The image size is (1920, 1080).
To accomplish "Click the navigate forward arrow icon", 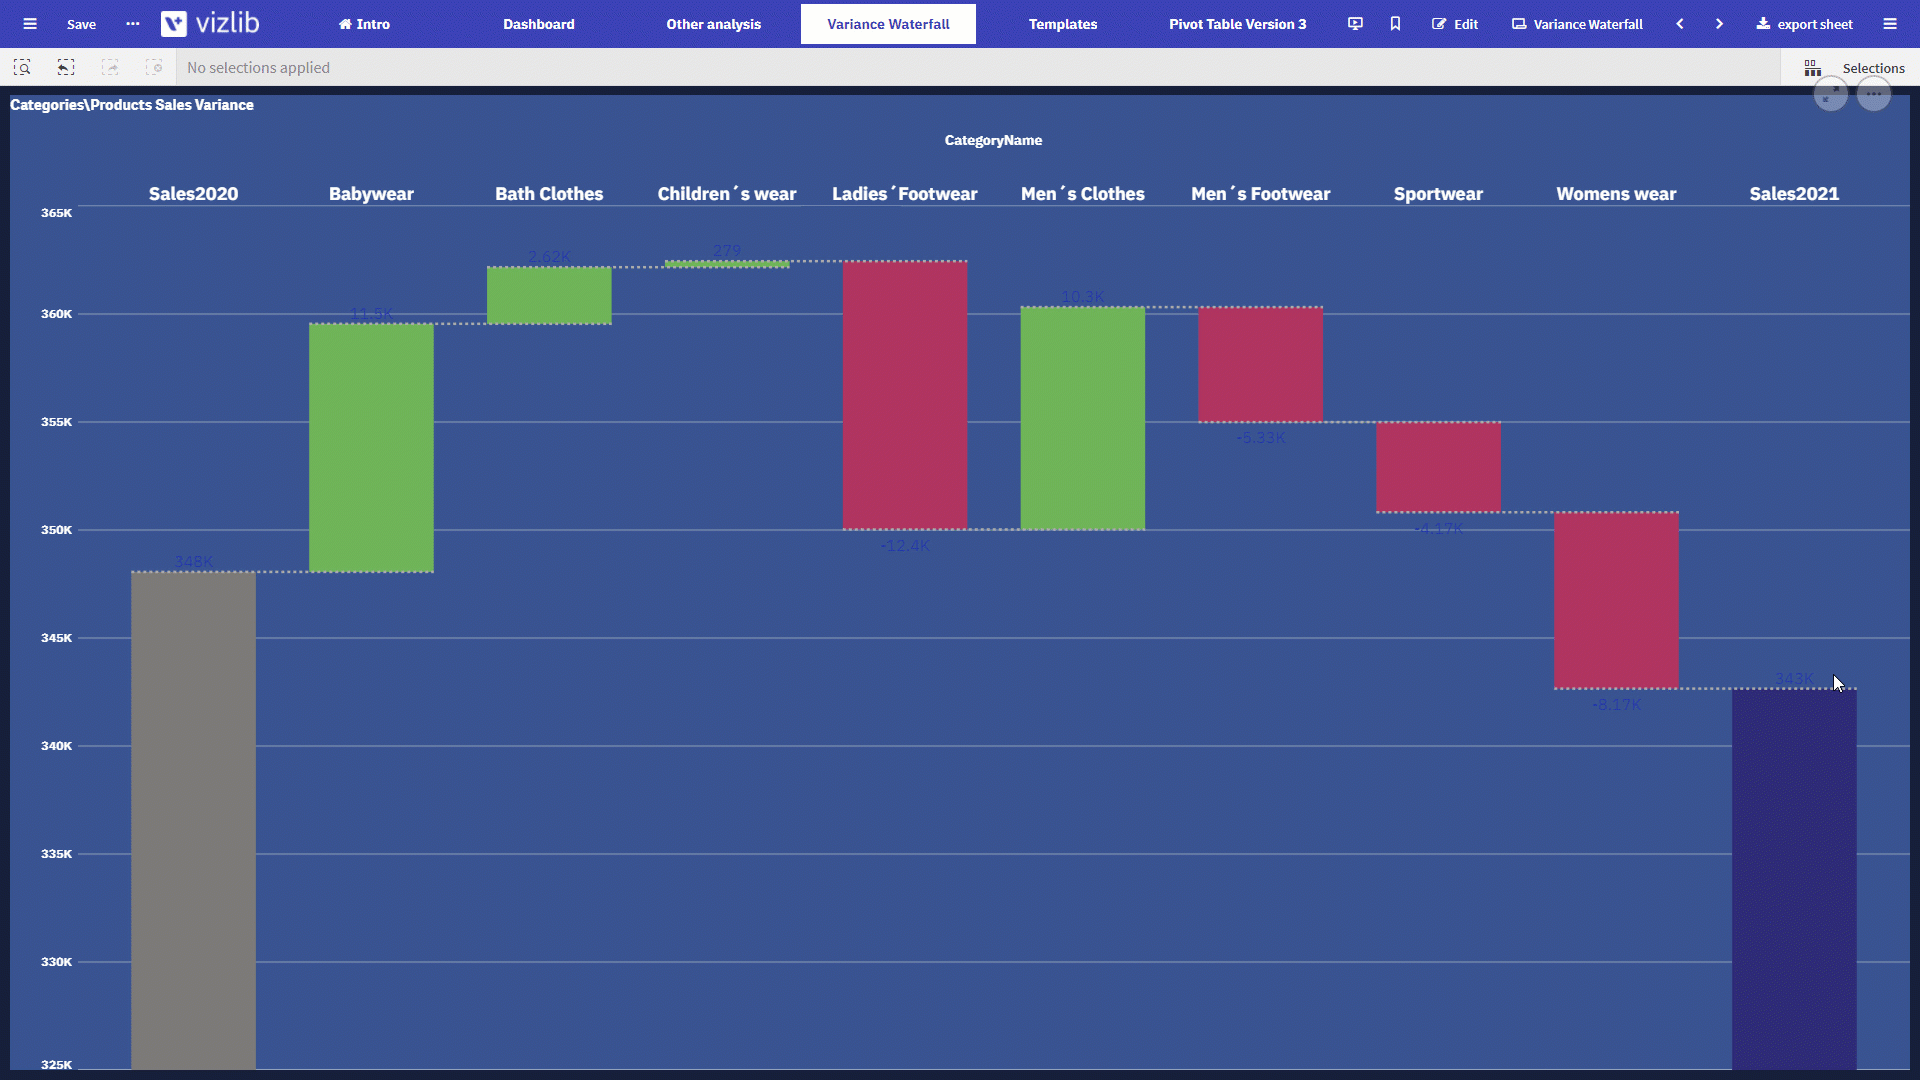I will coord(1720,24).
